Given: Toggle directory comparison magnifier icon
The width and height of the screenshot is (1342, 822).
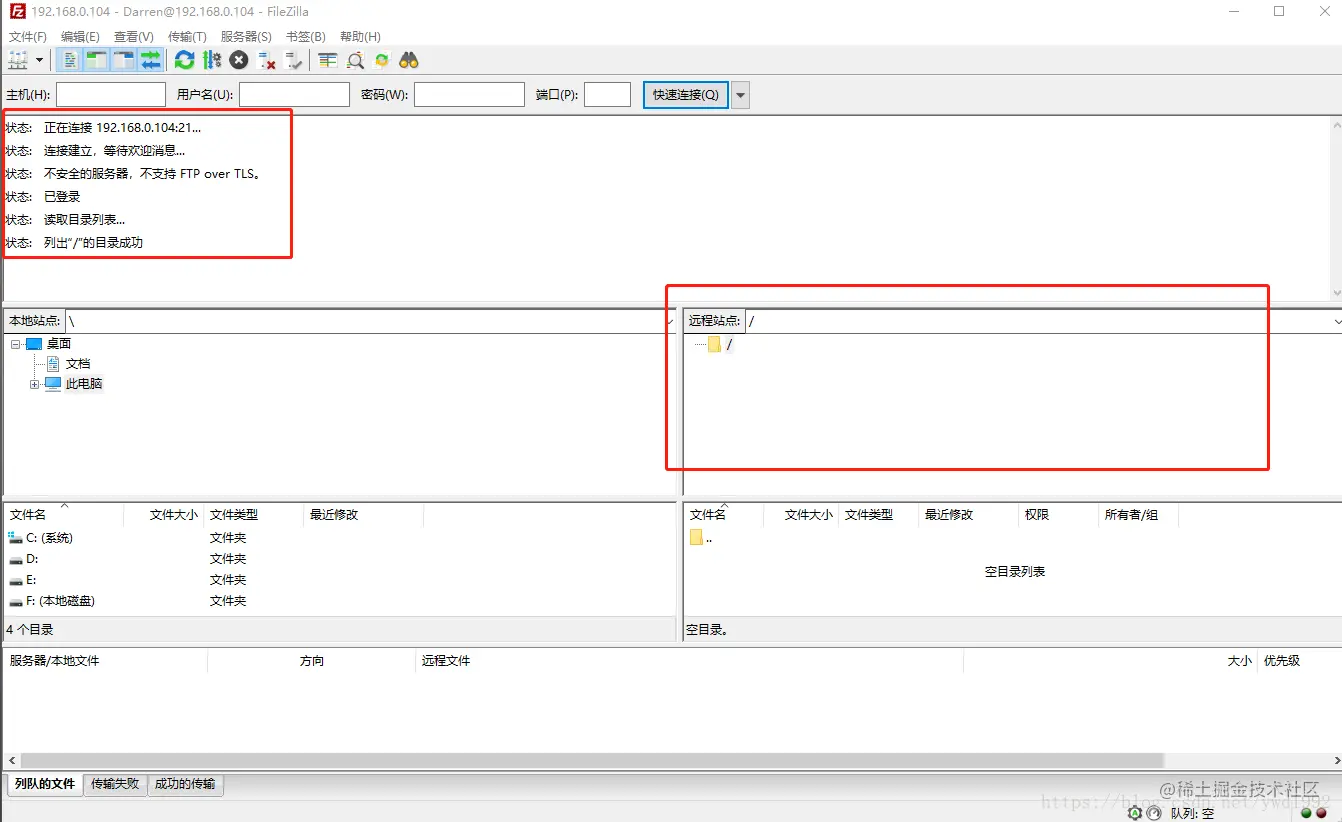Looking at the screenshot, I should click(x=355, y=60).
